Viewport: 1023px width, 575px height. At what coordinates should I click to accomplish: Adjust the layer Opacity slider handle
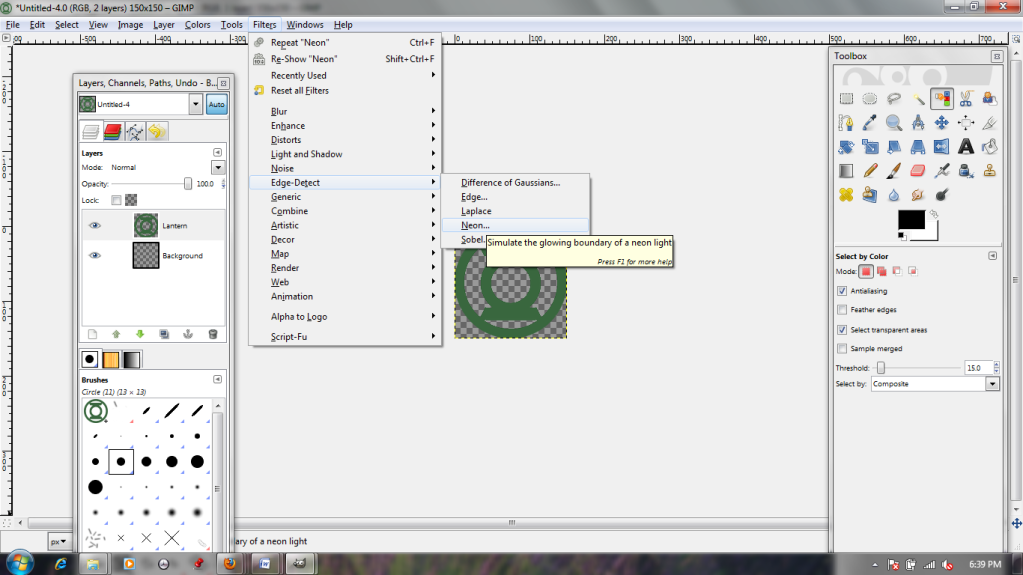point(188,184)
